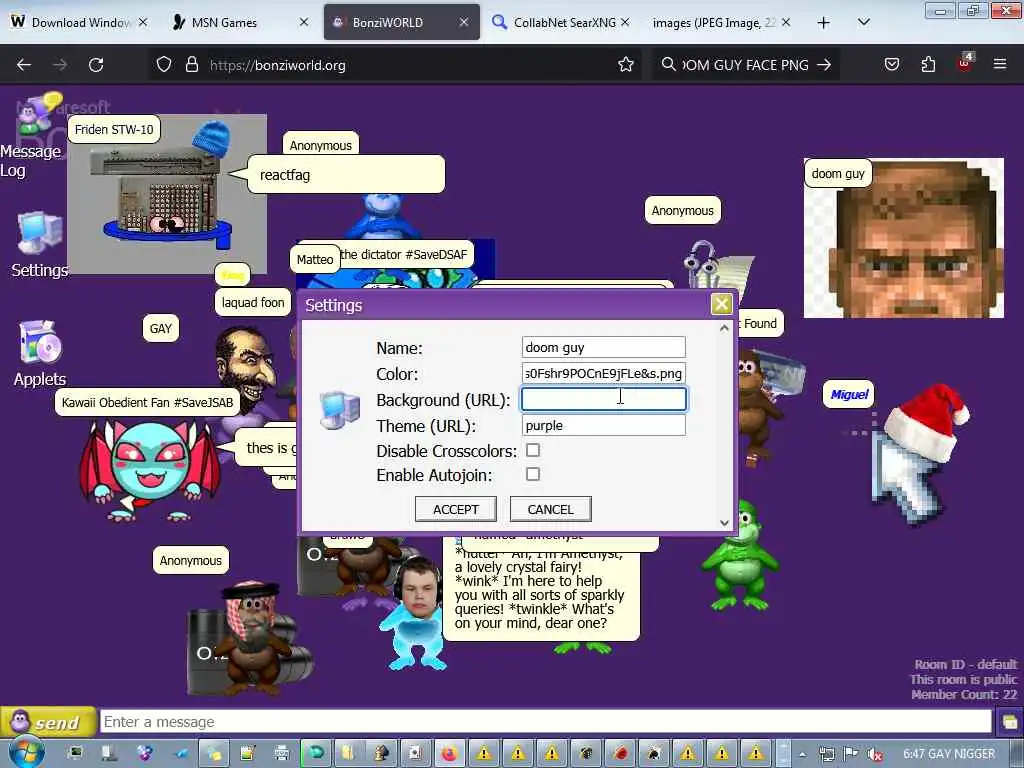The image size is (1024, 768).
Task: Click the Friden STW-10 machine avatar
Action: [167, 195]
